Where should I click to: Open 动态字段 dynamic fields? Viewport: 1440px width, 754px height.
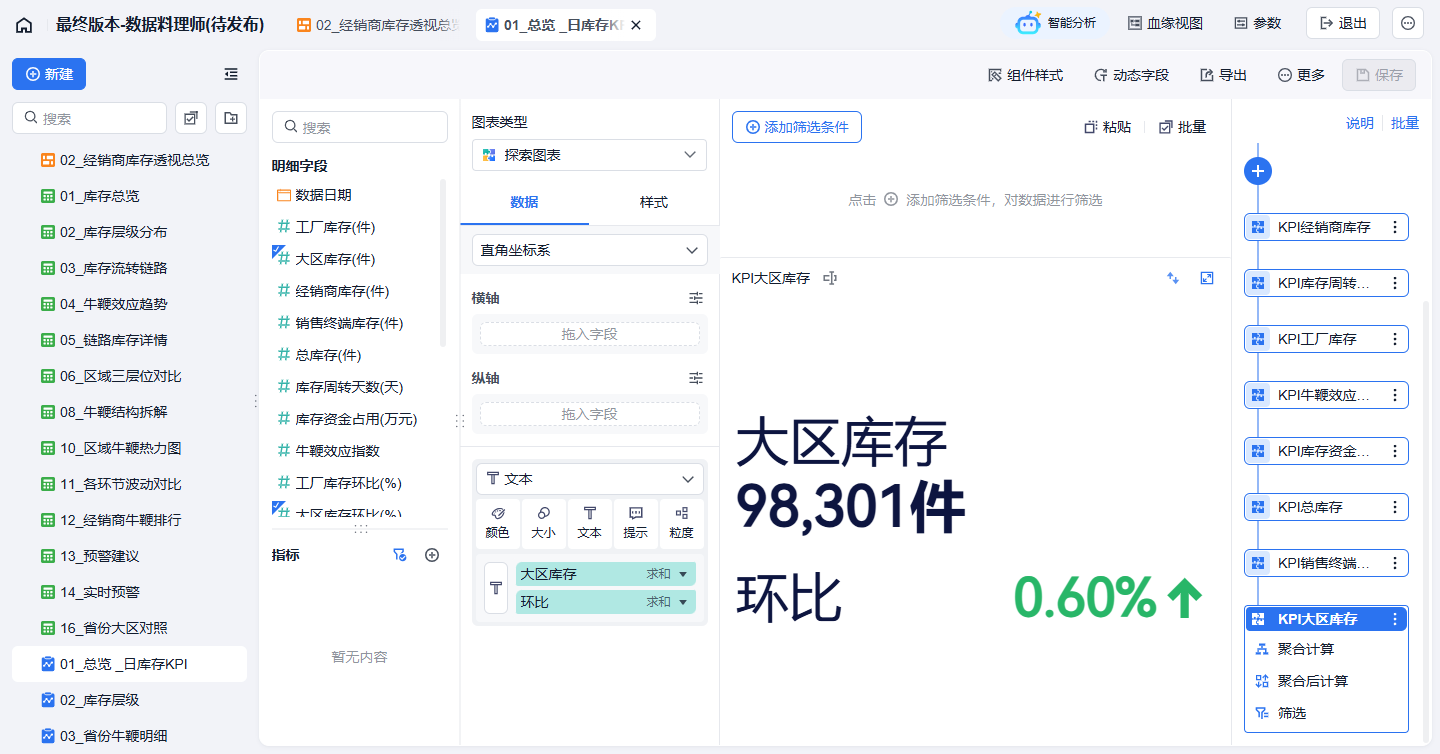point(1131,75)
